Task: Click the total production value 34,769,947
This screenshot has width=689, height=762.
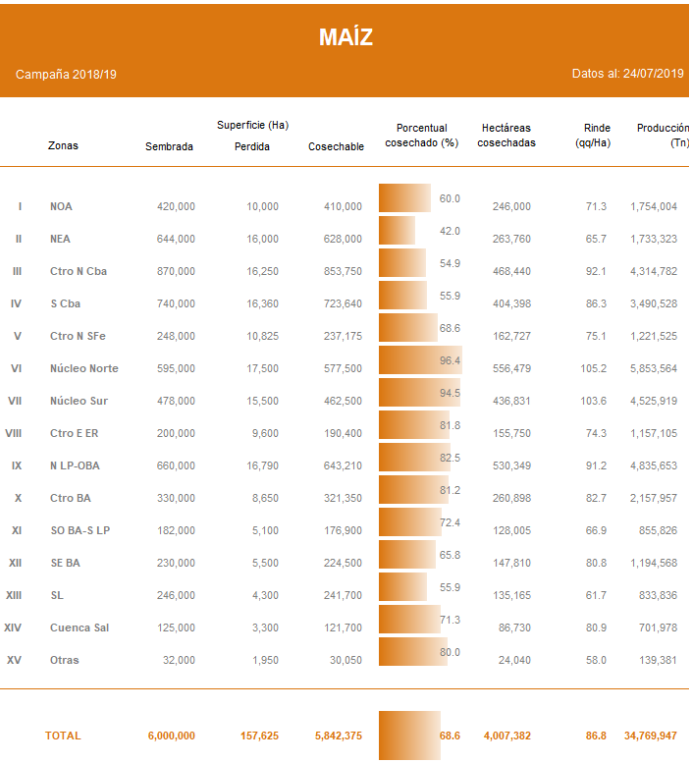Action: (x=649, y=736)
